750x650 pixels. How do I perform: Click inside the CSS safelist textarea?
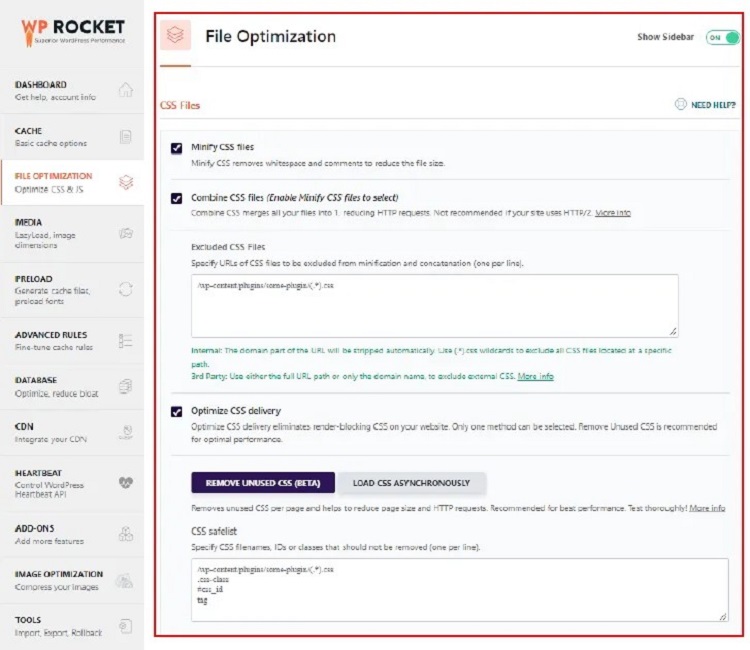(x=459, y=590)
